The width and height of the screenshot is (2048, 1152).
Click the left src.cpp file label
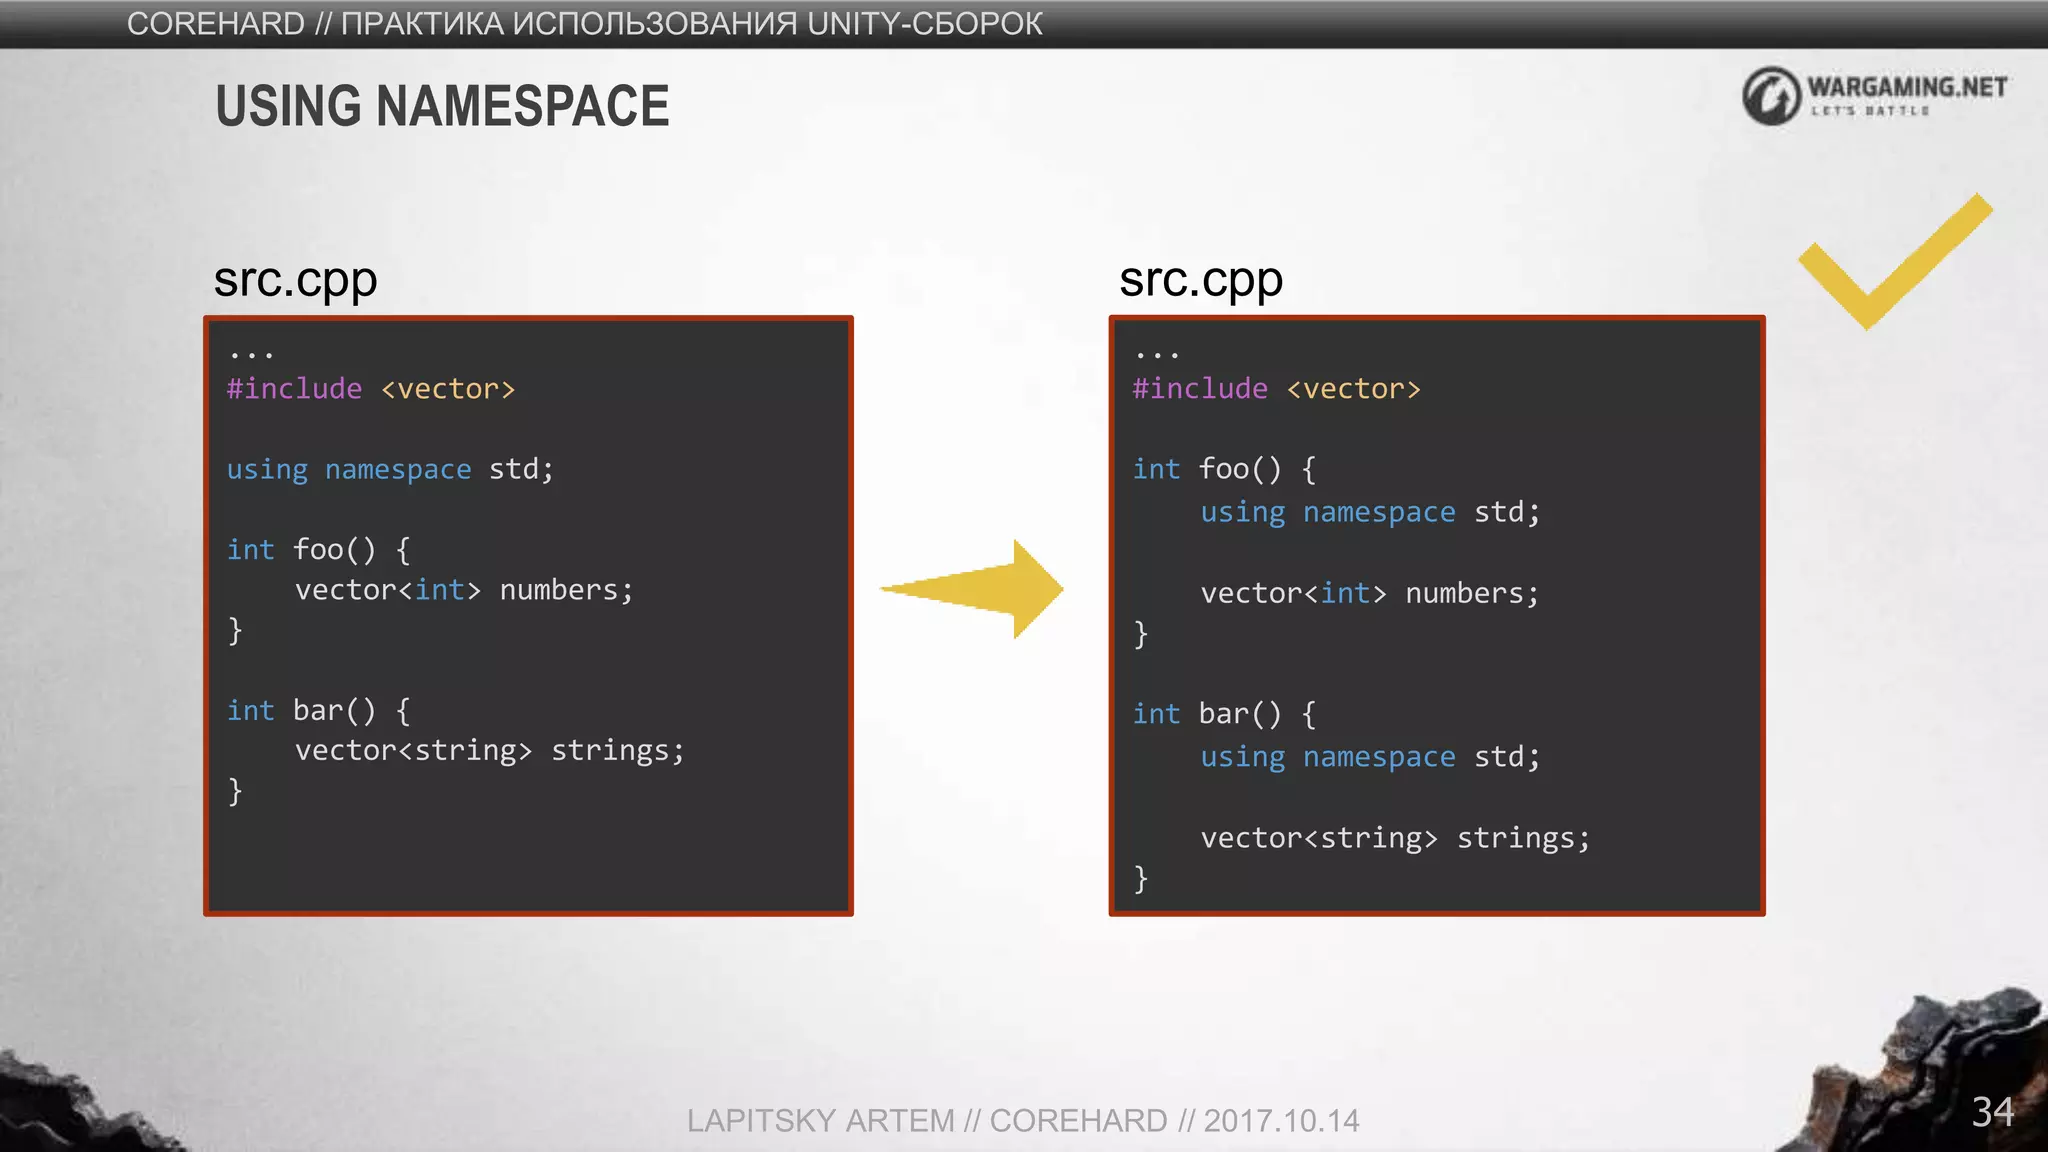point(295,281)
